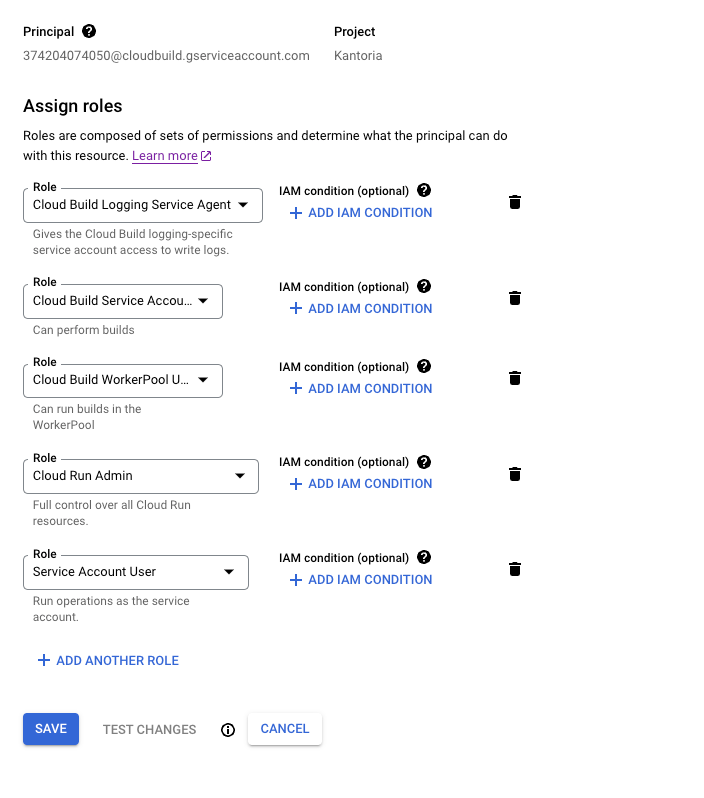Viewport: 704px width, 798px height.
Task: Show help for Cloud Run Admin IAM condition
Action: tap(424, 462)
